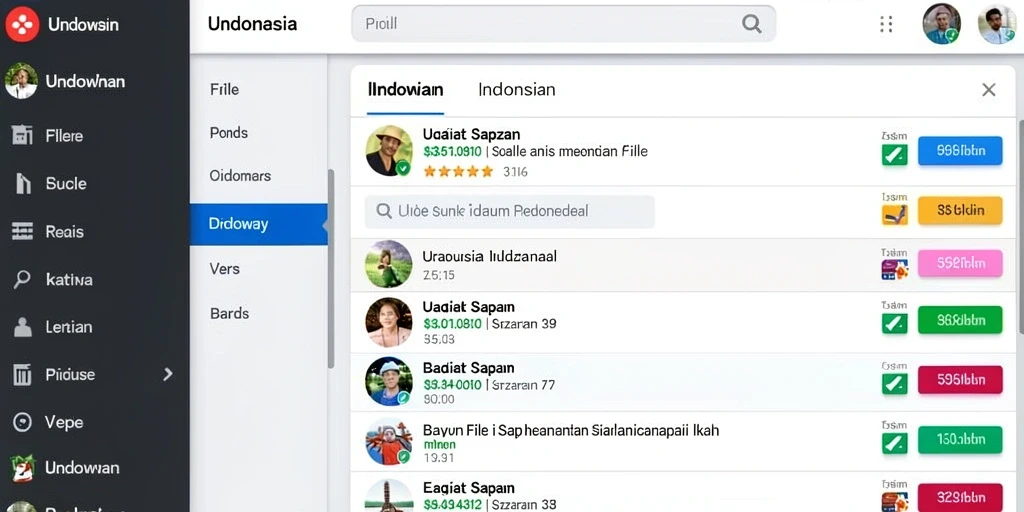Click green 150 button in Bayun File row
This screenshot has height=512, width=1024.
coord(960,440)
